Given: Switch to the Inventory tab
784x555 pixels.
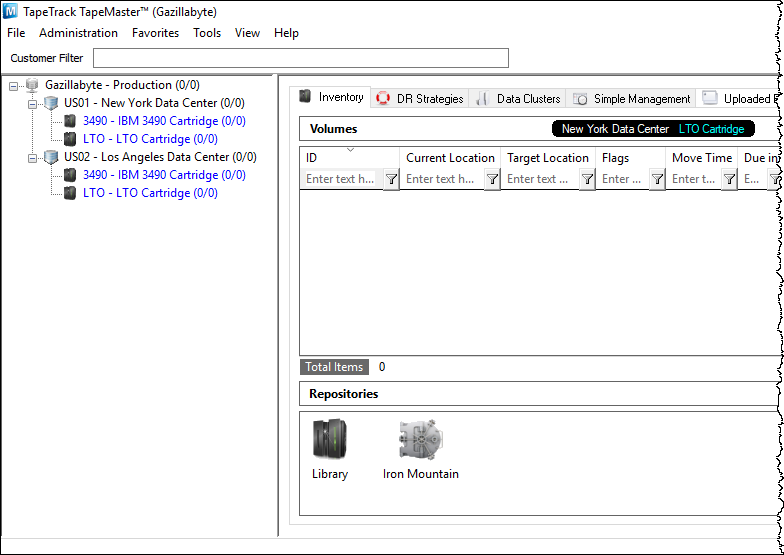Looking at the screenshot, I should pyautogui.click(x=331, y=97).
